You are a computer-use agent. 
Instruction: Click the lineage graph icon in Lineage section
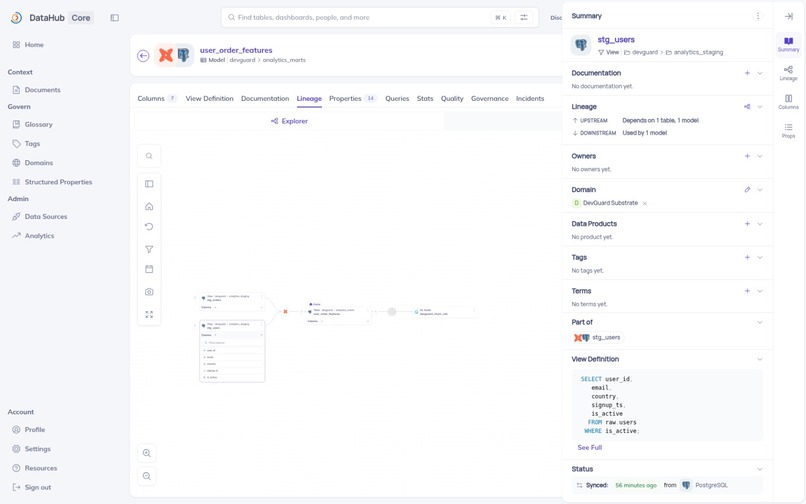point(747,106)
